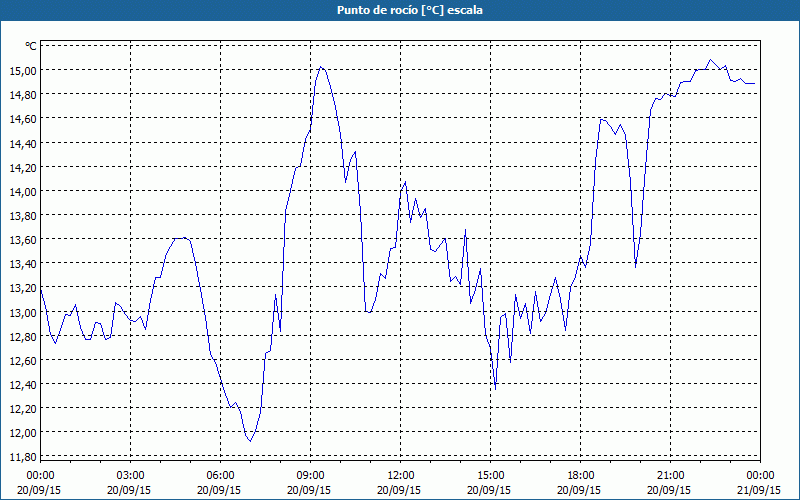
Task: Select the 11,80 y-axis value
Action: pyautogui.click(x=23, y=457)
